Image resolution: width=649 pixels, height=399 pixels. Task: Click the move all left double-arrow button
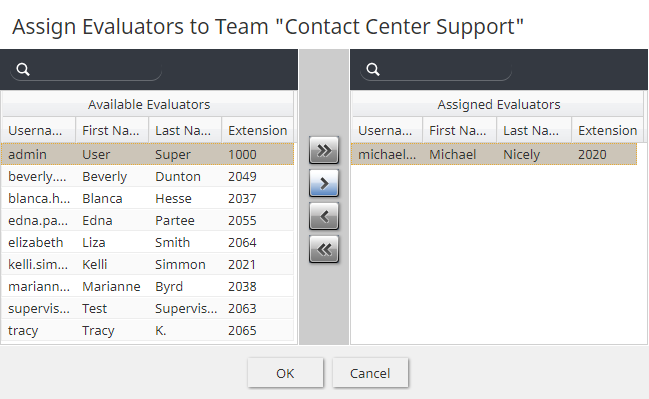click(x=324, y=249)
